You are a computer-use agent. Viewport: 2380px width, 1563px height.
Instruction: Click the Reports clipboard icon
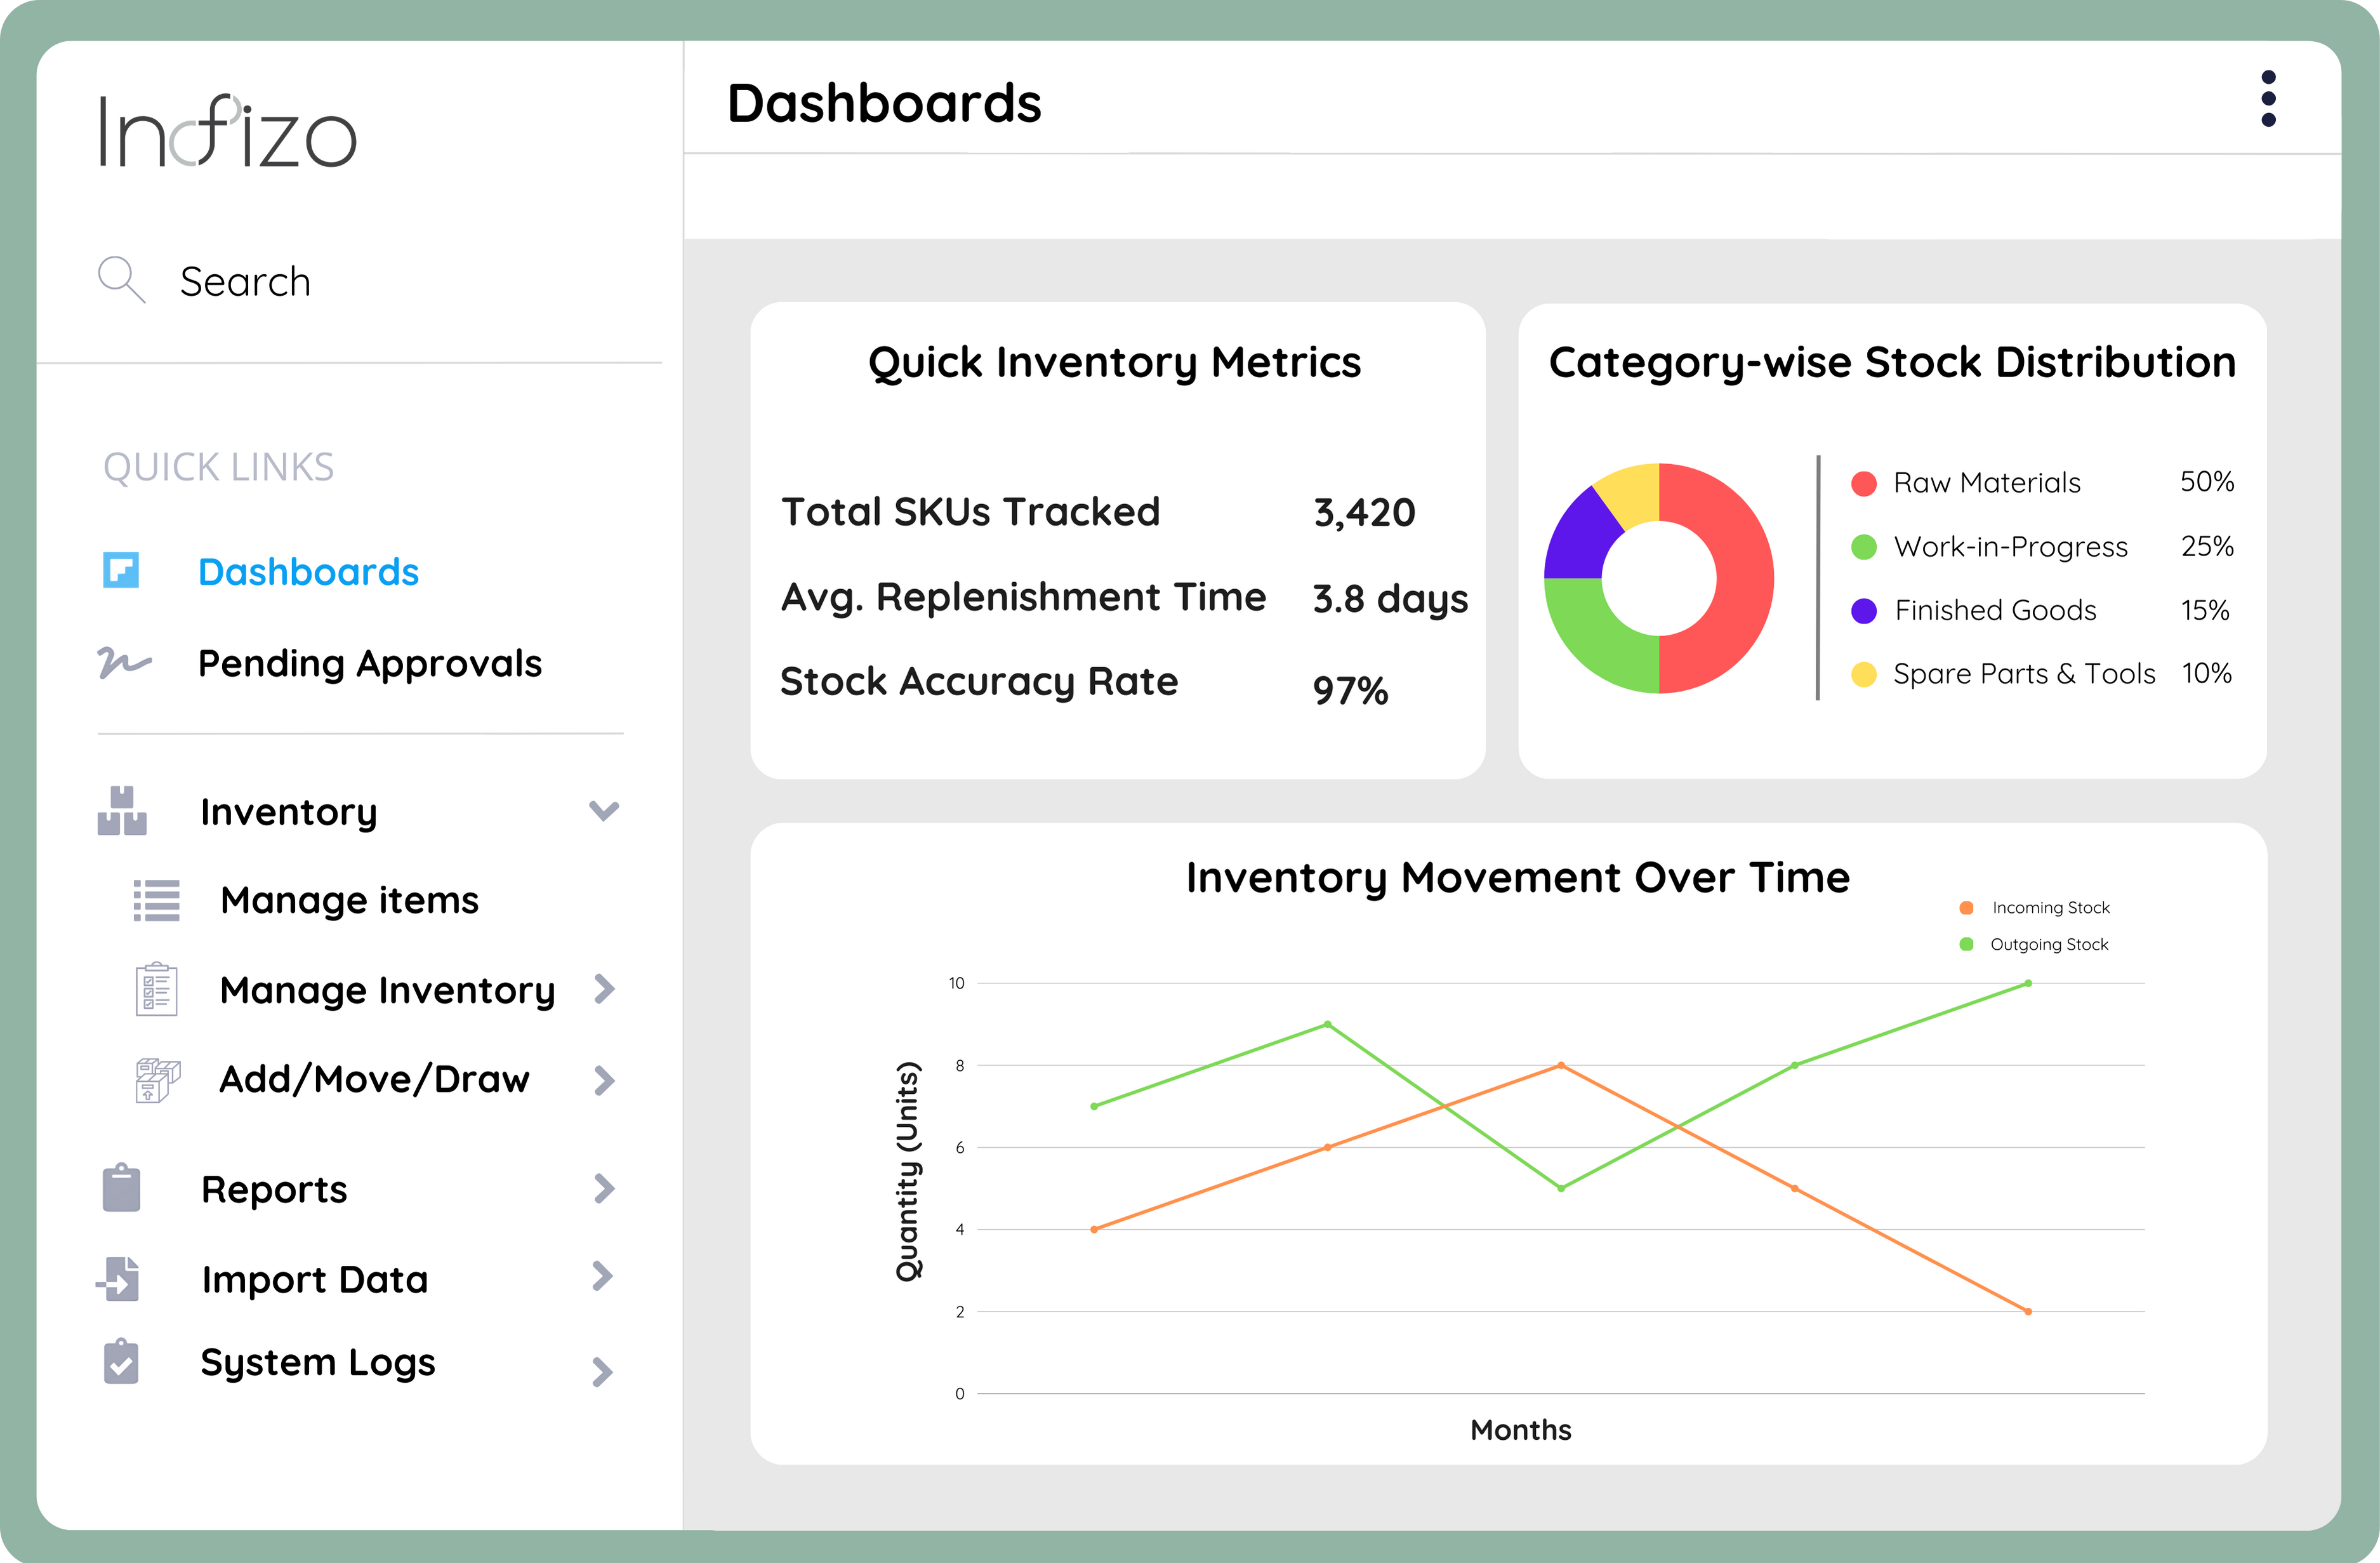pos(122,1188)
